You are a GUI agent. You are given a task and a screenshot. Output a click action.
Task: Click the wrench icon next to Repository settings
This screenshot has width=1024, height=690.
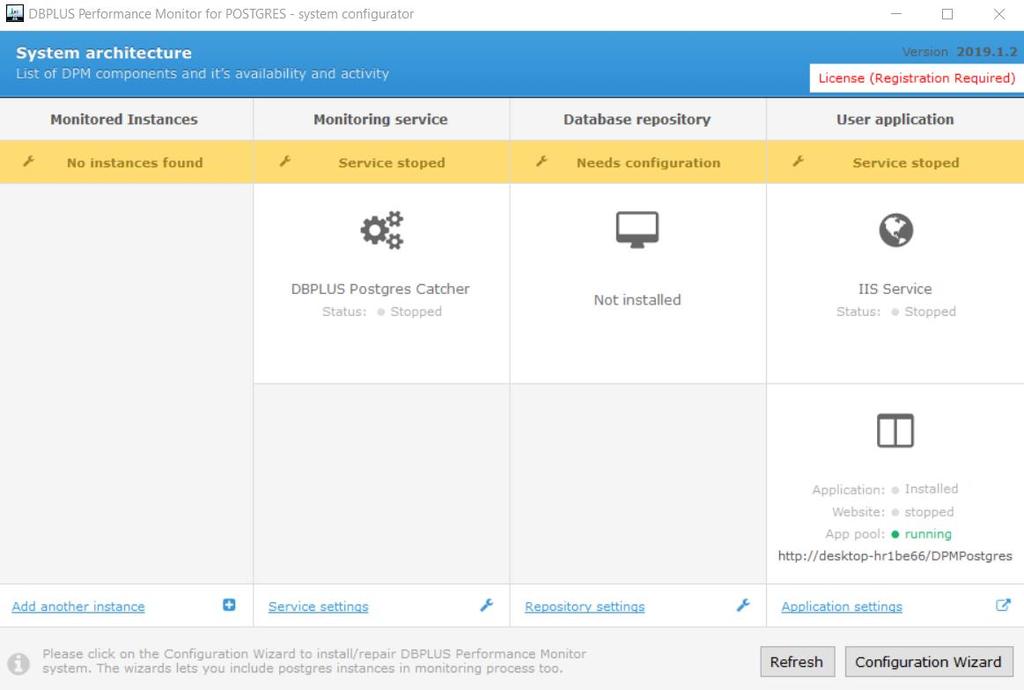pyautogui.click(x=743, y=605)
